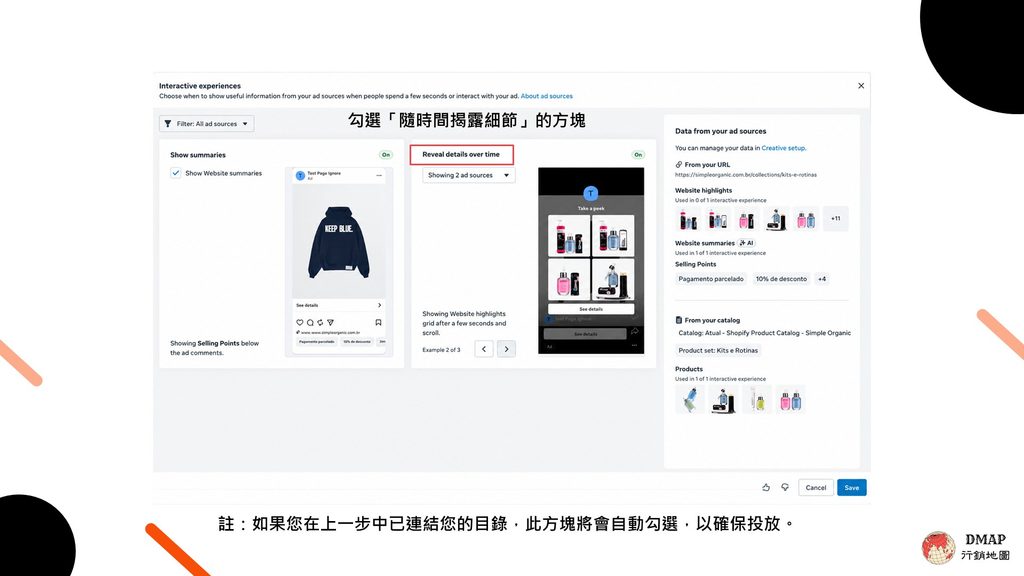1024x576 pixels.
Task: Click the last pink and blue product thumbnail
Action: tap(790, 399)
